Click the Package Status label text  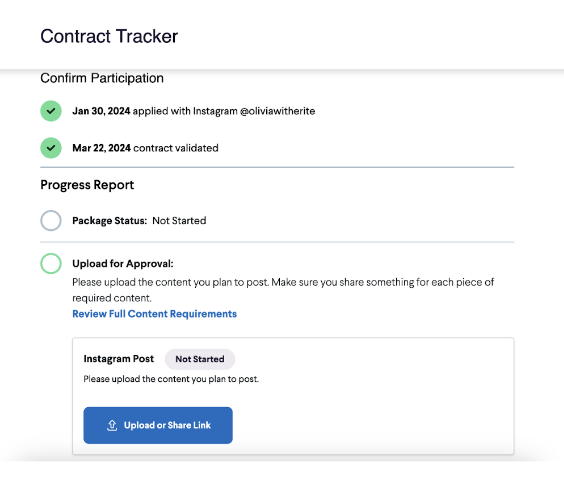(x=110, y=221)
